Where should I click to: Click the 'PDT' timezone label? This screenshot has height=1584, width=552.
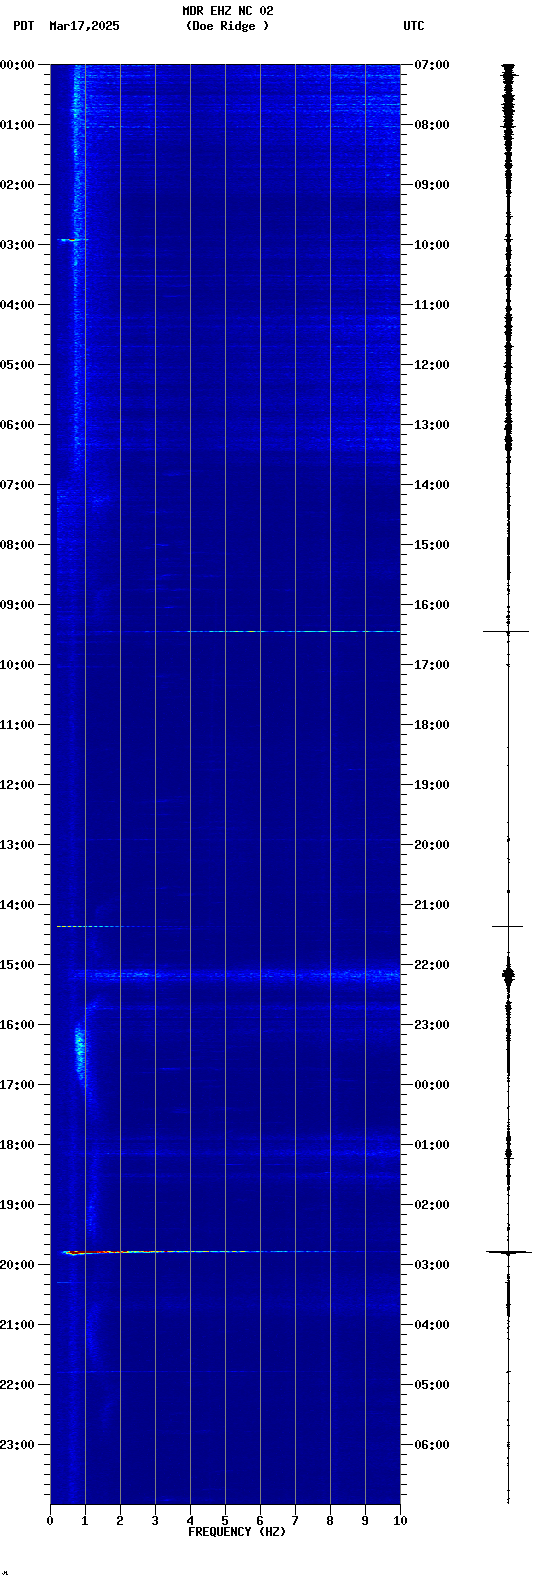coord(23,26)
